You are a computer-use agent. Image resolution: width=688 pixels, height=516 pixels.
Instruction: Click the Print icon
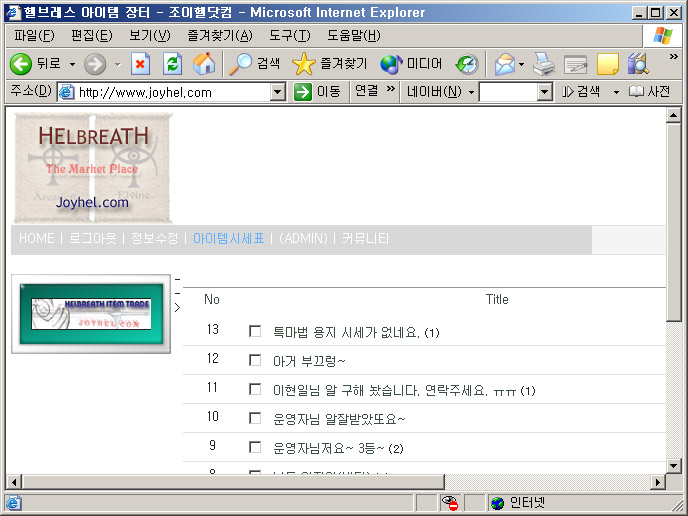[543, 64]
